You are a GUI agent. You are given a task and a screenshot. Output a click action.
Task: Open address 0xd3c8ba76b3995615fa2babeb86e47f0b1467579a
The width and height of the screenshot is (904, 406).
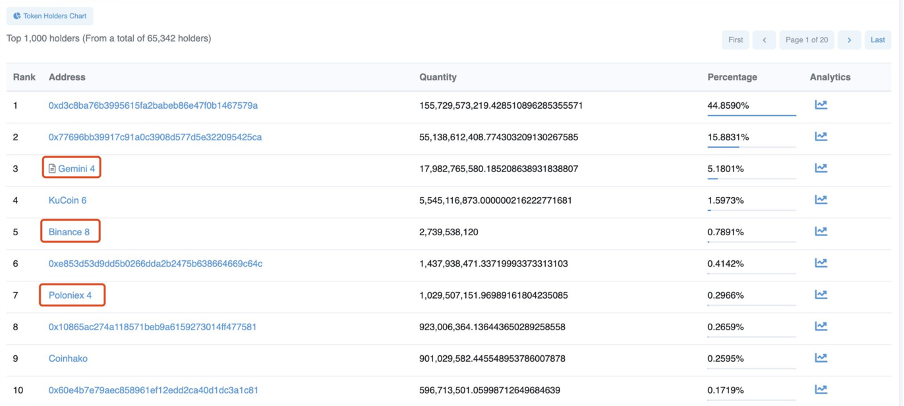pyautogui.click(x=153, y=105)
